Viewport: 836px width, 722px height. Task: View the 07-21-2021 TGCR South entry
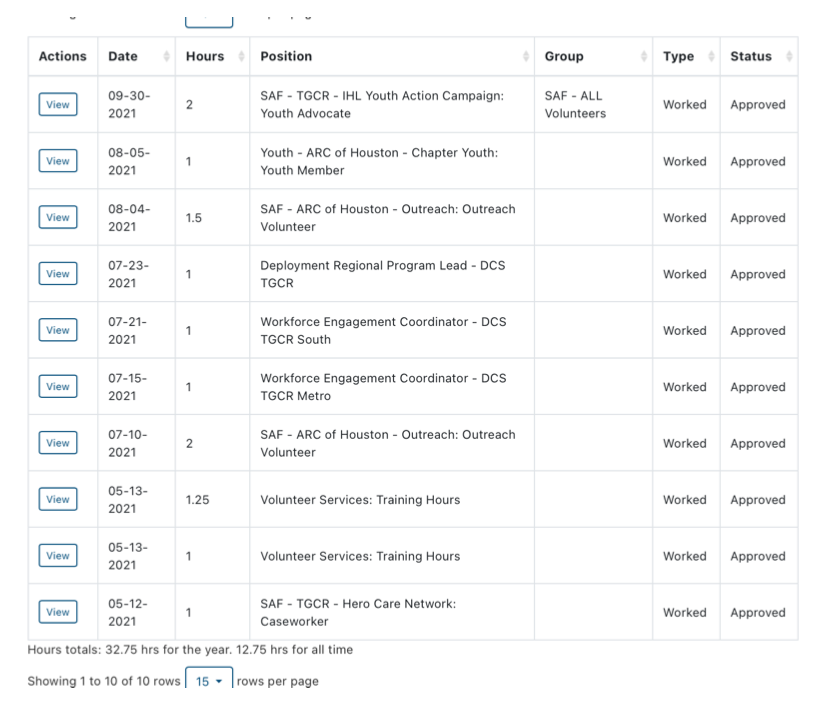click(58, 330)
